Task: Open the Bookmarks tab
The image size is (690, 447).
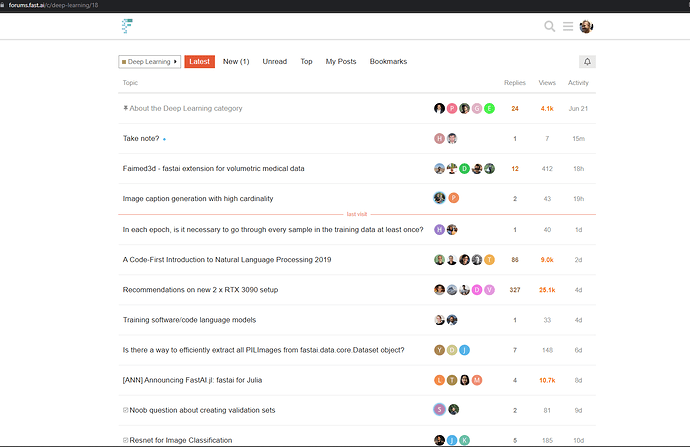Action: (x=388, y=62)
